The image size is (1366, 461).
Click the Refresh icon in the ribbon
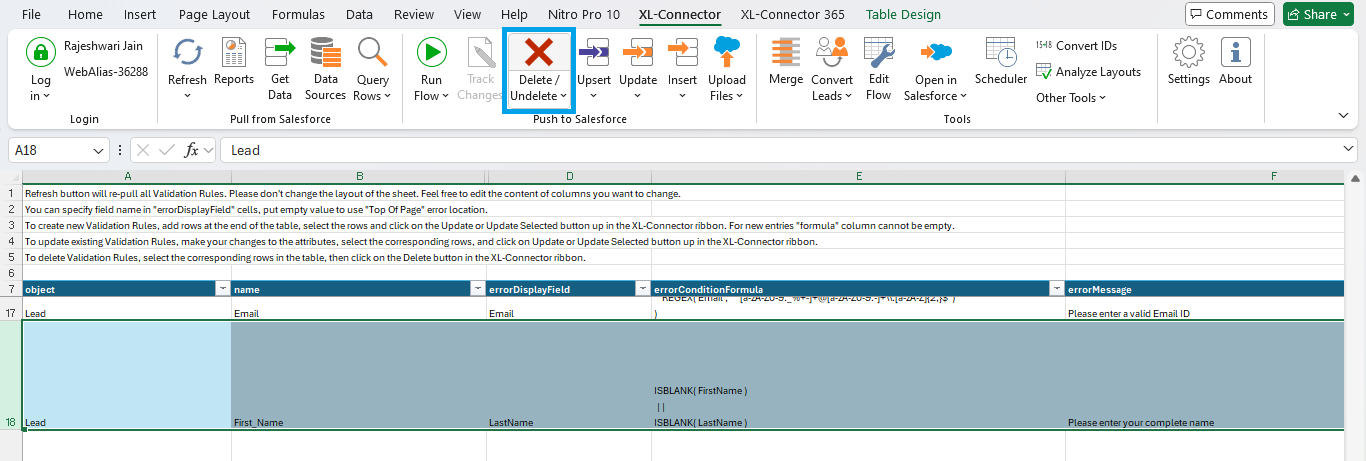[187, 54]
